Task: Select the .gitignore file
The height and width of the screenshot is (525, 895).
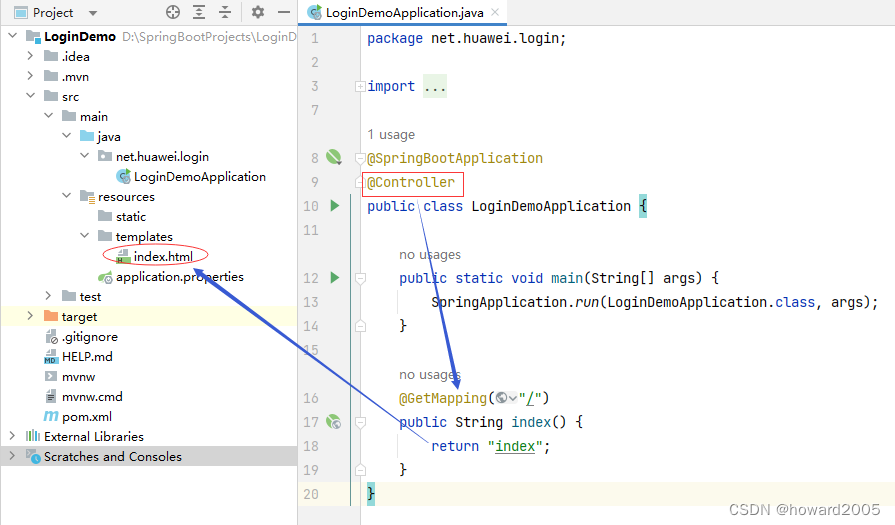Action: (x=90, y=337)
